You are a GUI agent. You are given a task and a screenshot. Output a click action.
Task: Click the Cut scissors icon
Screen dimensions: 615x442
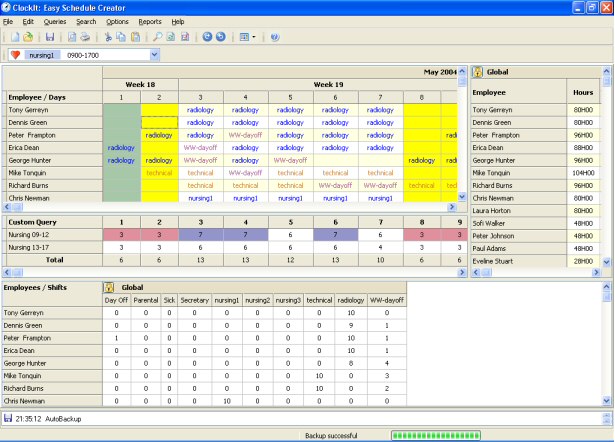108,37
